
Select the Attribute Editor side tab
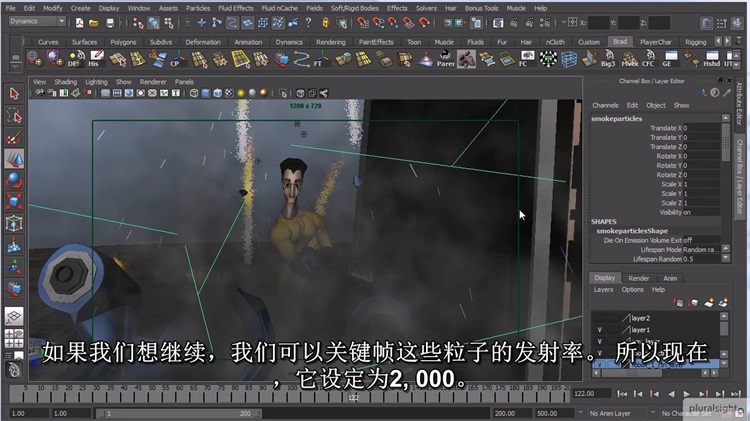click(x=739, y=103)
